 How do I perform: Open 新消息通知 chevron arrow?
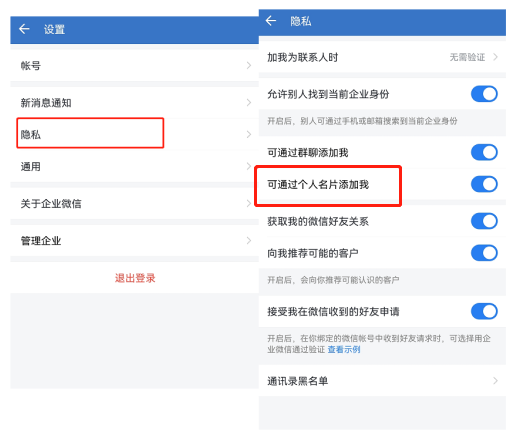click(249, 103)
